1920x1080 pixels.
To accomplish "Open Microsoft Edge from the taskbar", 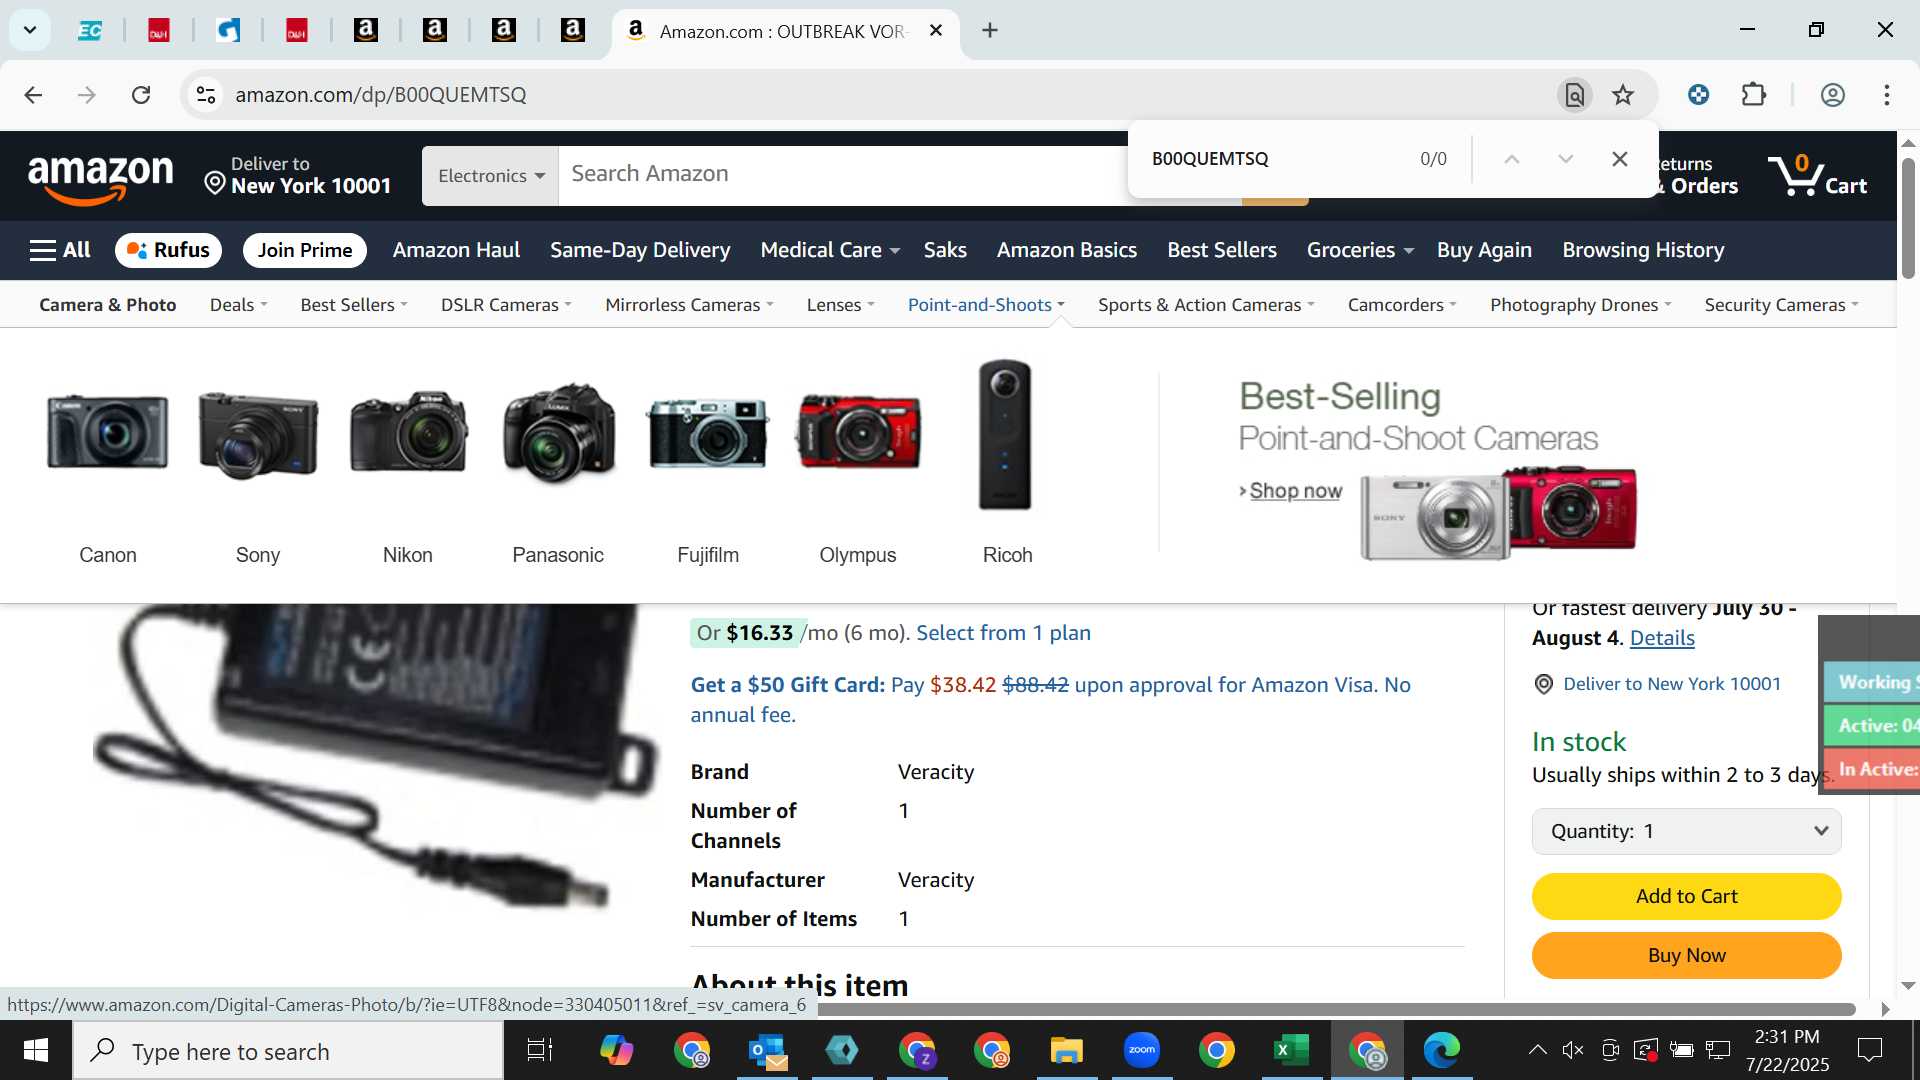I will (x=1441, y=1051).
